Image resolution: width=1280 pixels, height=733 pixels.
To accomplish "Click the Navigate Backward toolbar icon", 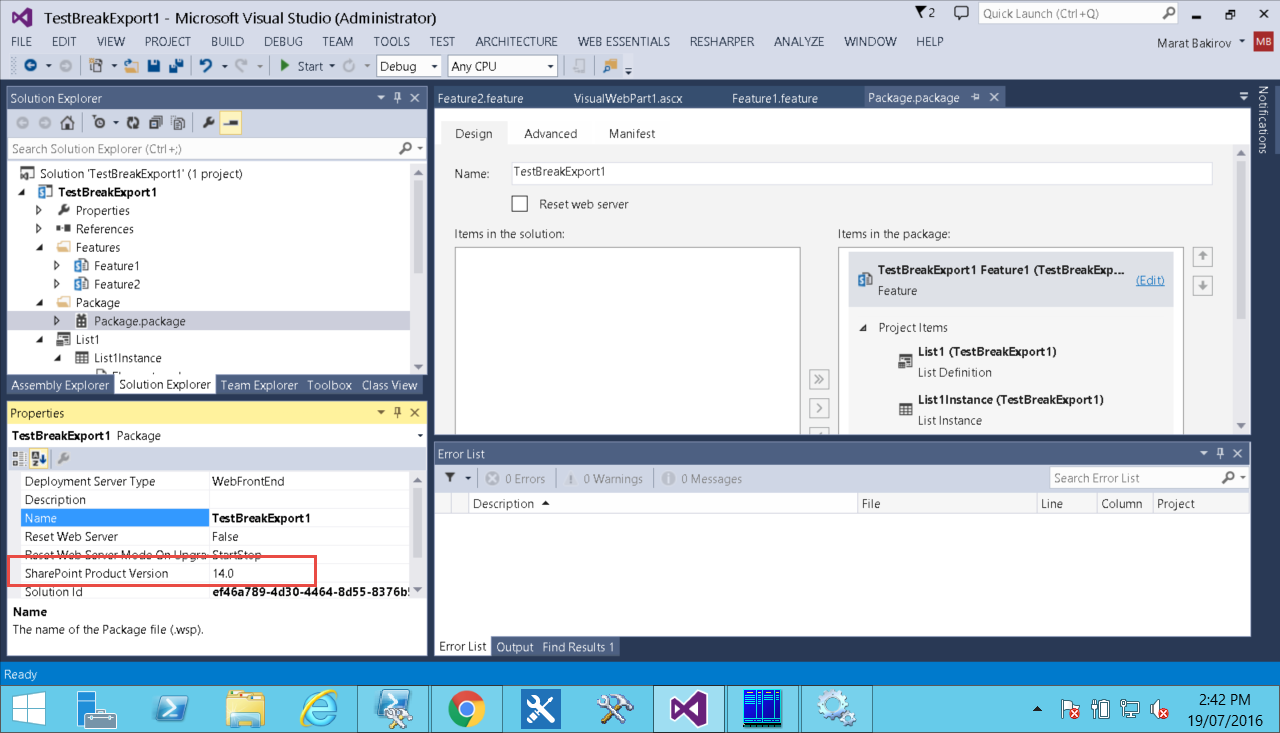I will click(30, 66).
